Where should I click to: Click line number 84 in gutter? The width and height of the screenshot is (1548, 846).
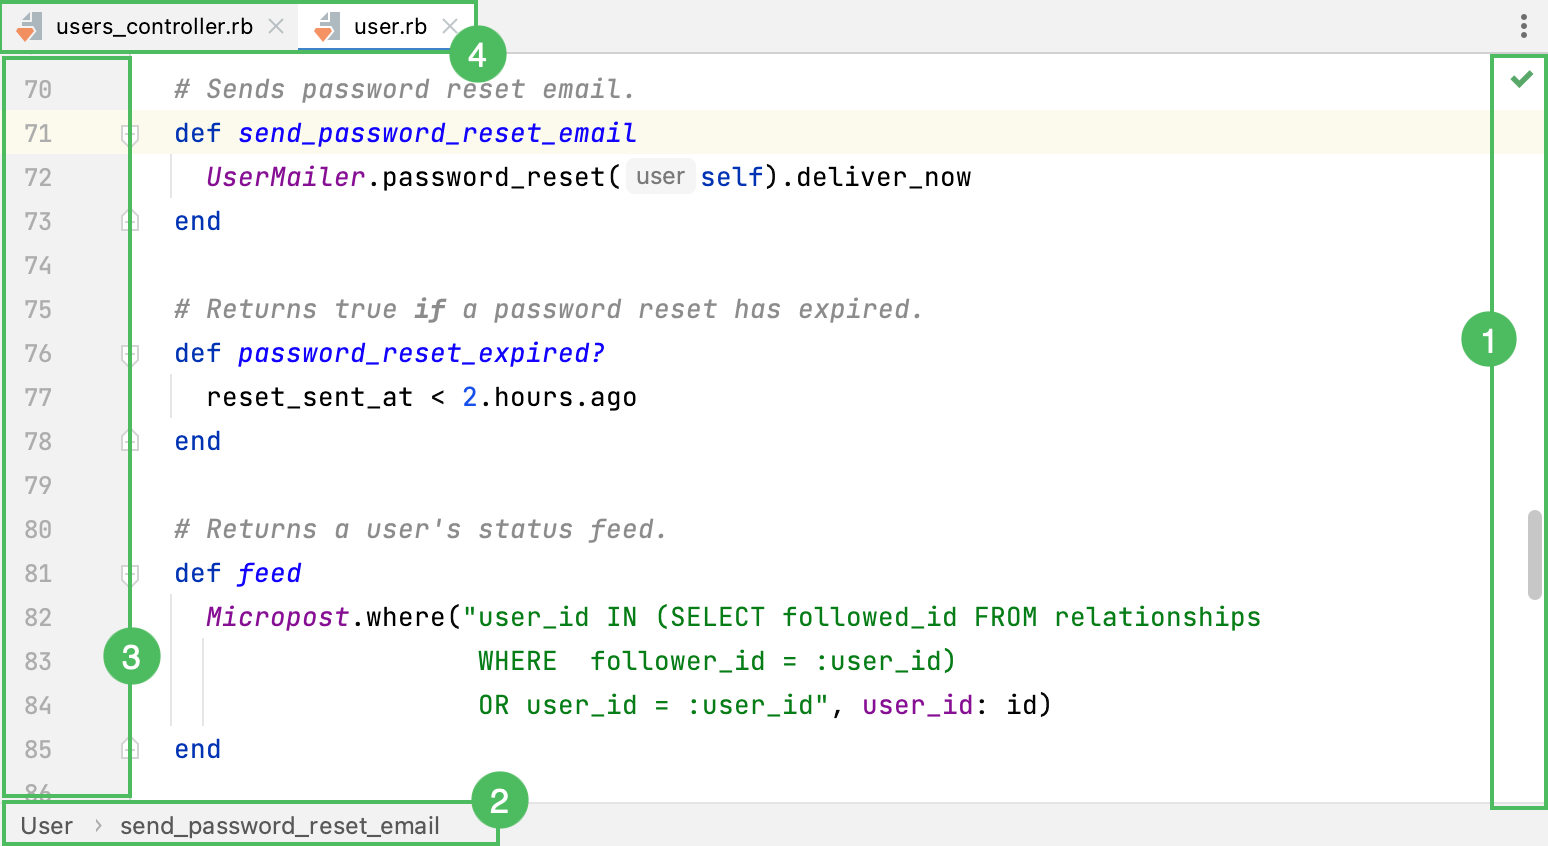pyautogui.click(x=38, y=706)
